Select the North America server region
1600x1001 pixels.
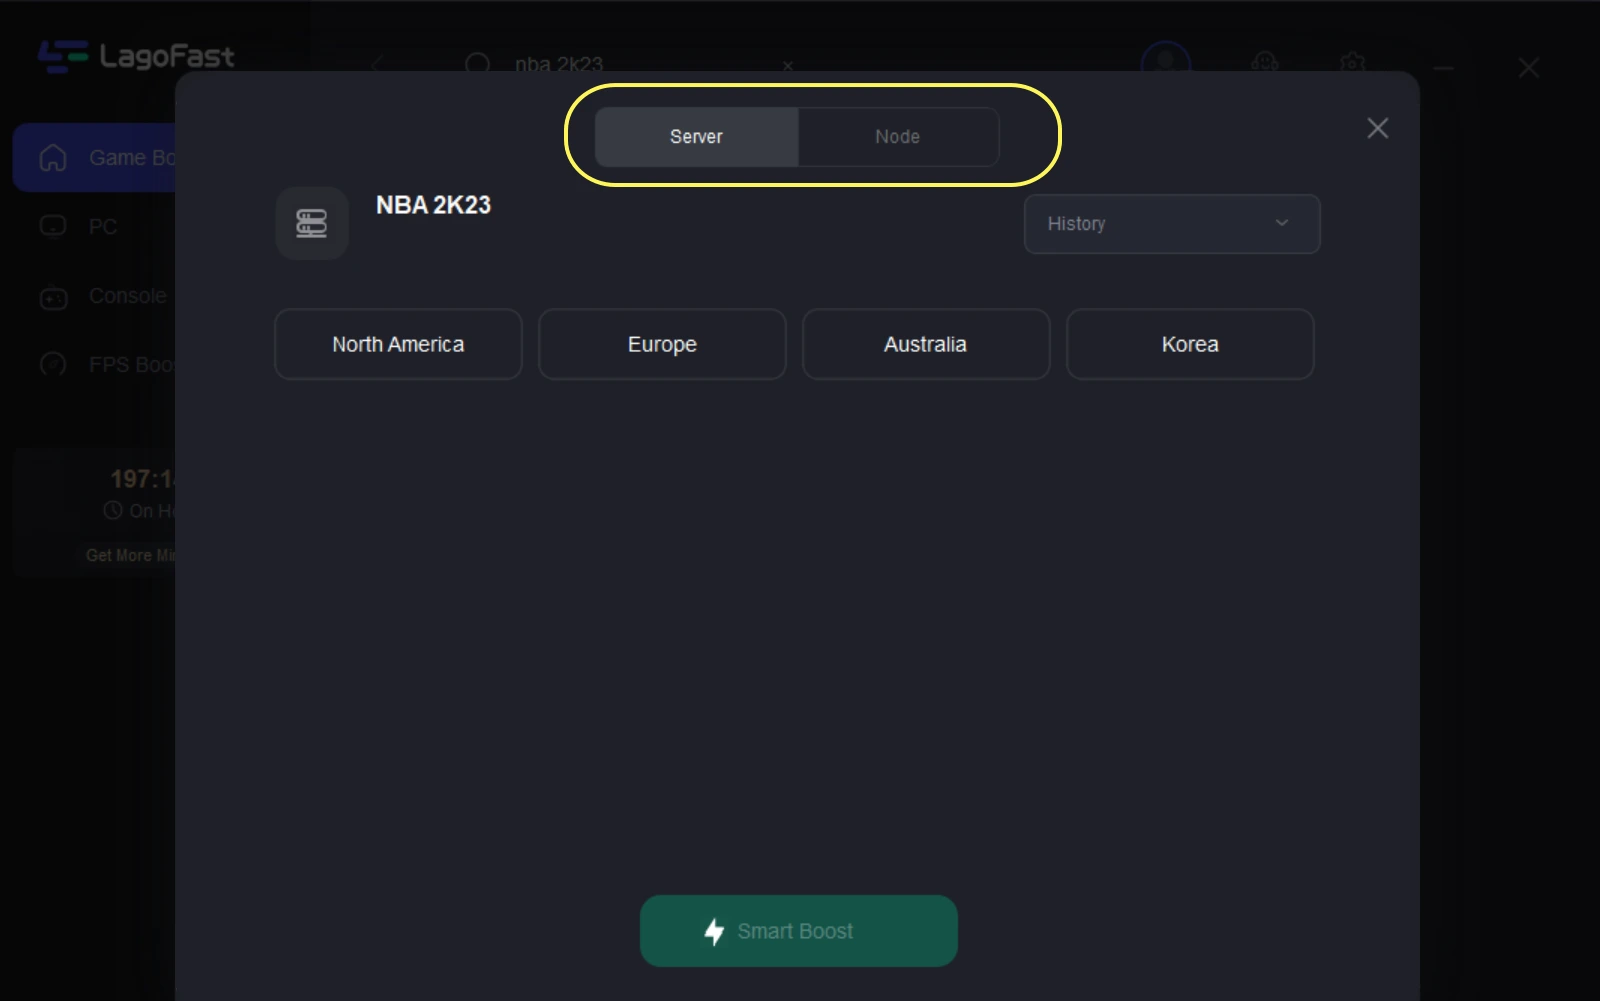point(398,344)
